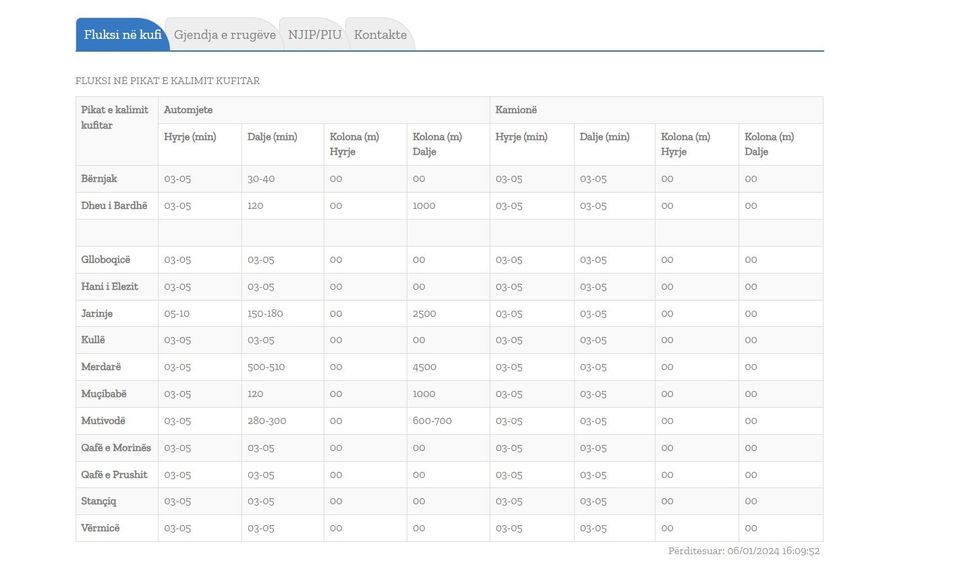
Task: Select the Vërmicë row label
Action: (x=100, y=528)
